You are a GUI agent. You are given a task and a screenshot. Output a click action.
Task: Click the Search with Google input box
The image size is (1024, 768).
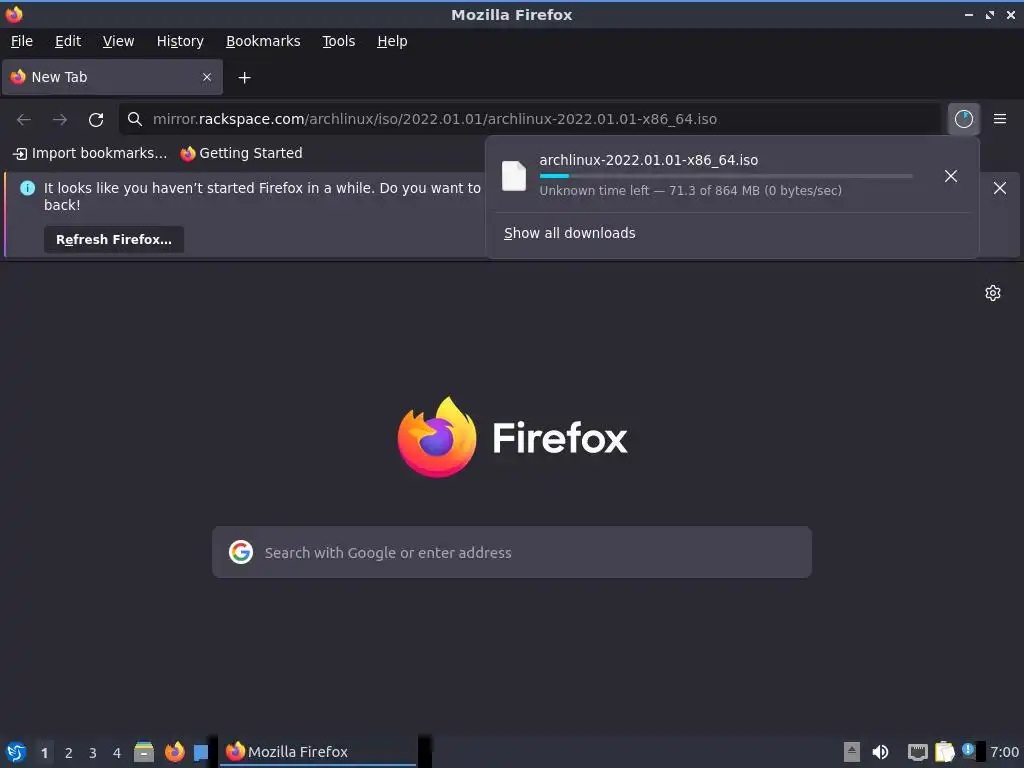point(512,552)
